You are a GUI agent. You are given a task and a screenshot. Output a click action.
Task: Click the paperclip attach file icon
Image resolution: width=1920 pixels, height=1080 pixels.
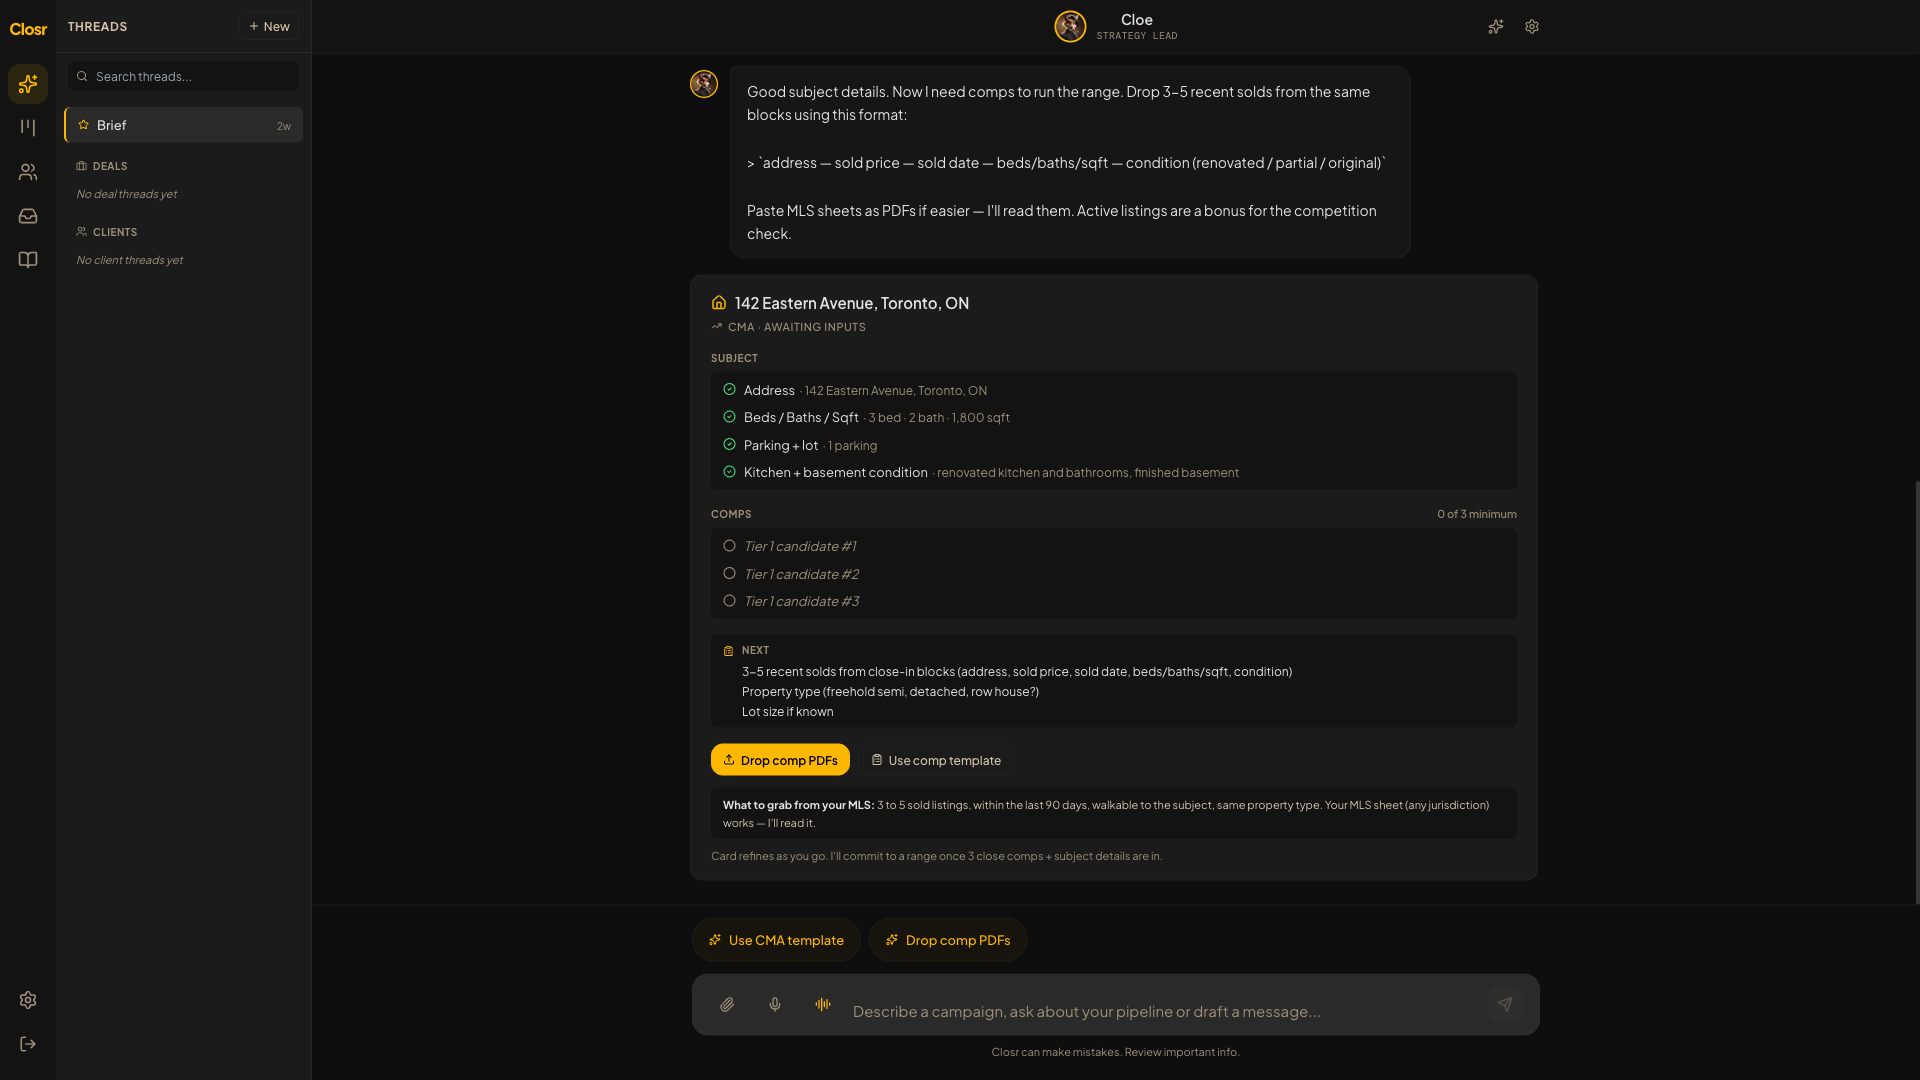[727, 1005]
